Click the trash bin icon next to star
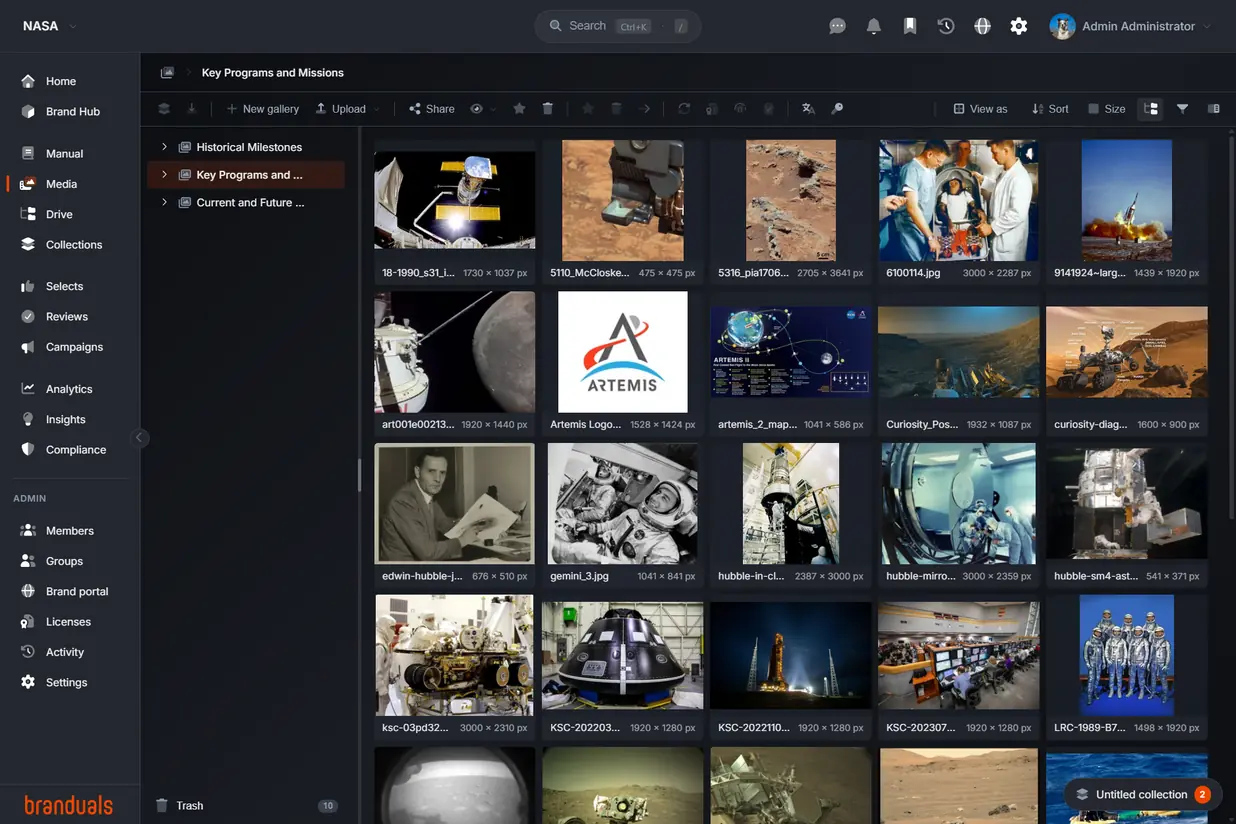Image resolution: width=1236 pixels, height=824 pixels. click(x=548, y=109)
